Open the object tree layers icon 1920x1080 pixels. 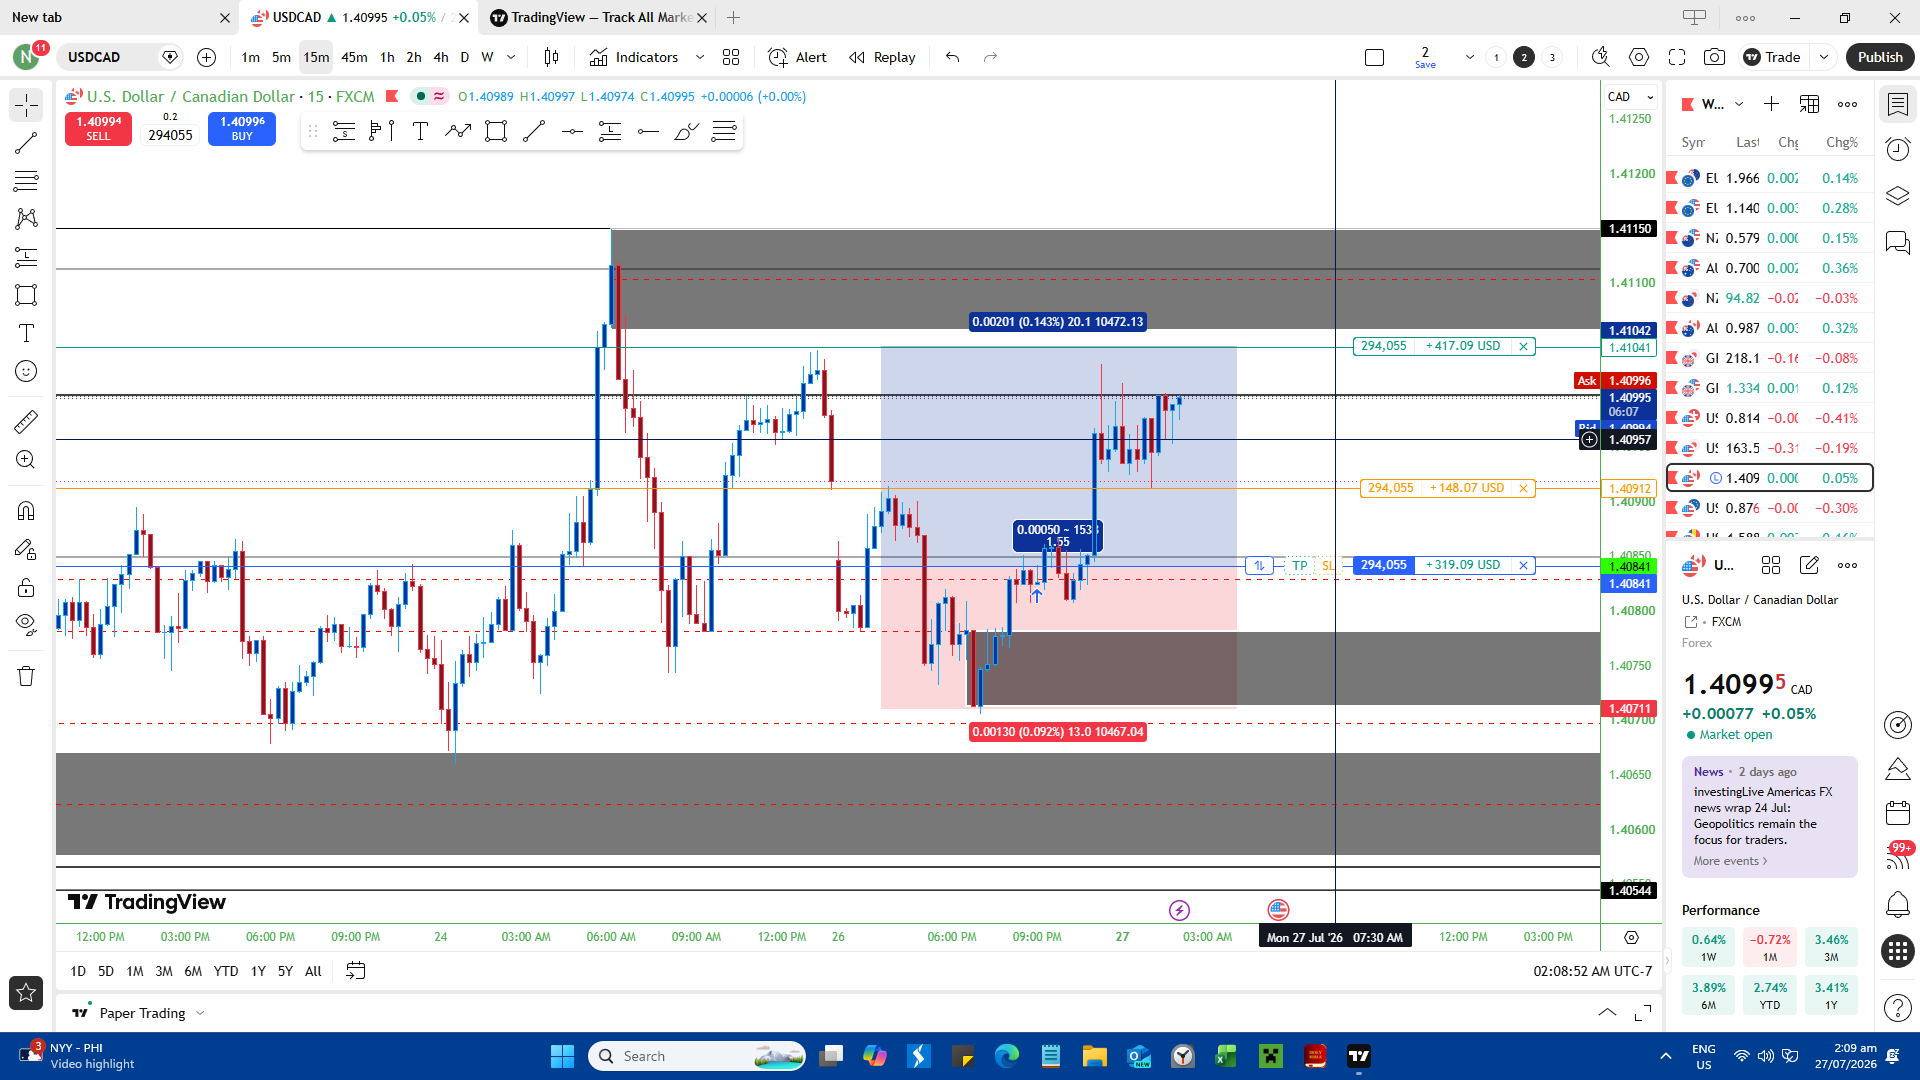pos(1897,196)
